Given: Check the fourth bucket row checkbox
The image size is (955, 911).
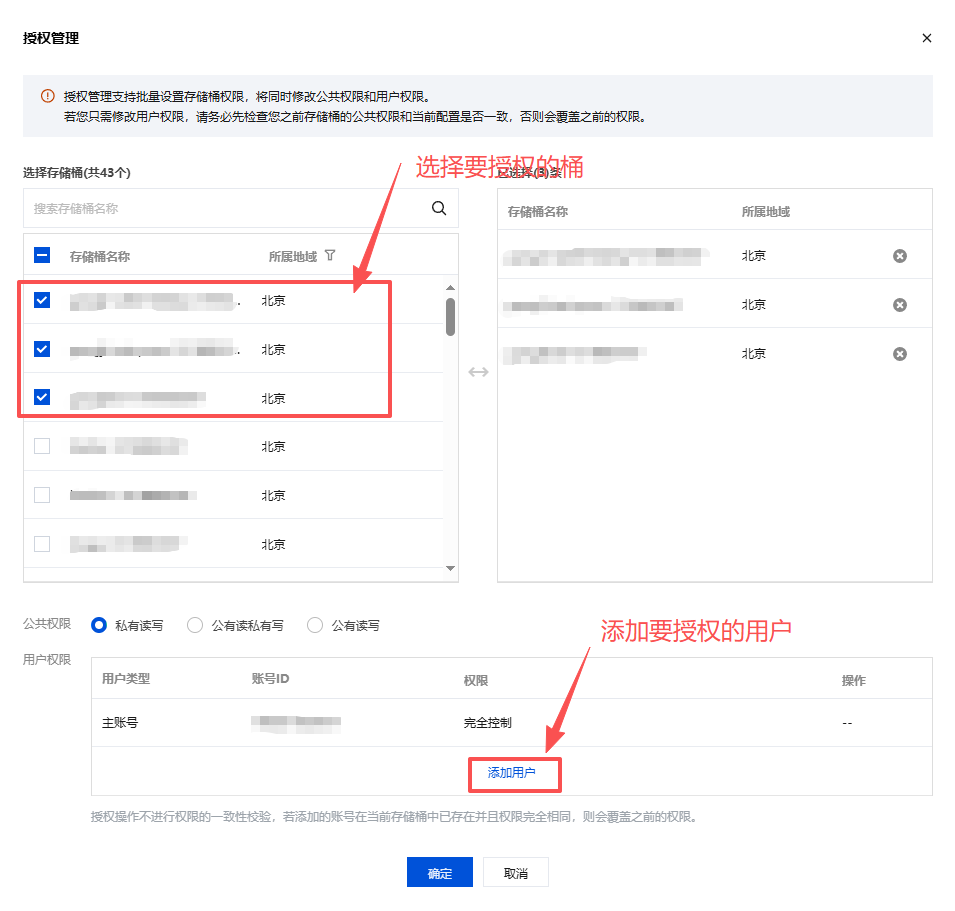Looking at the screenshot, I should [42, 446].
